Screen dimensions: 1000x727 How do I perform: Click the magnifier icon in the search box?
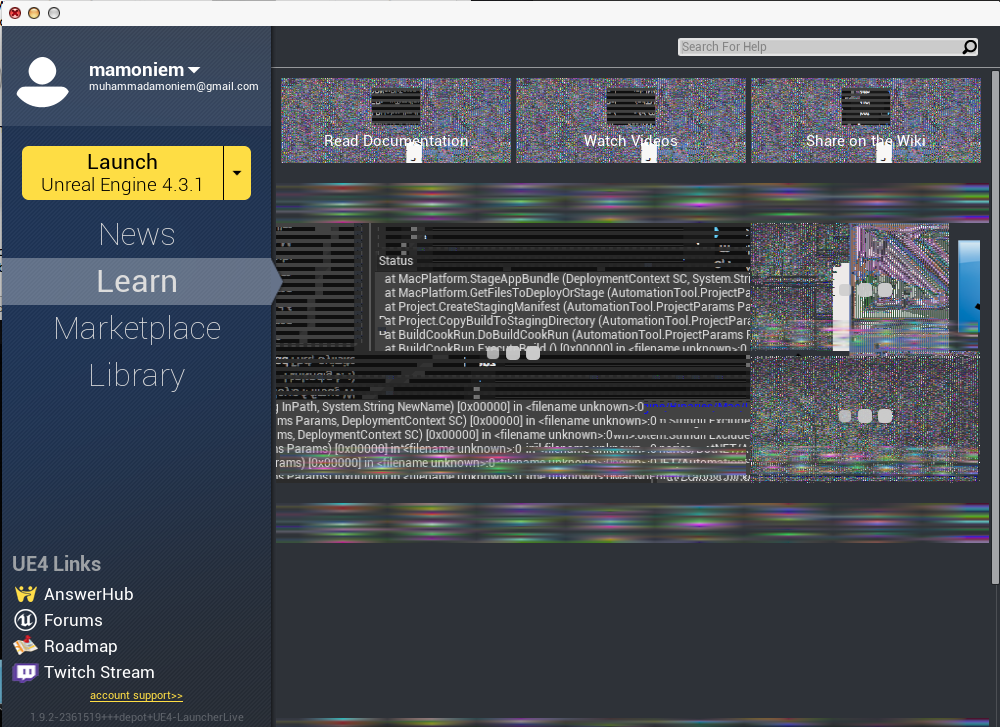point(969,47)
